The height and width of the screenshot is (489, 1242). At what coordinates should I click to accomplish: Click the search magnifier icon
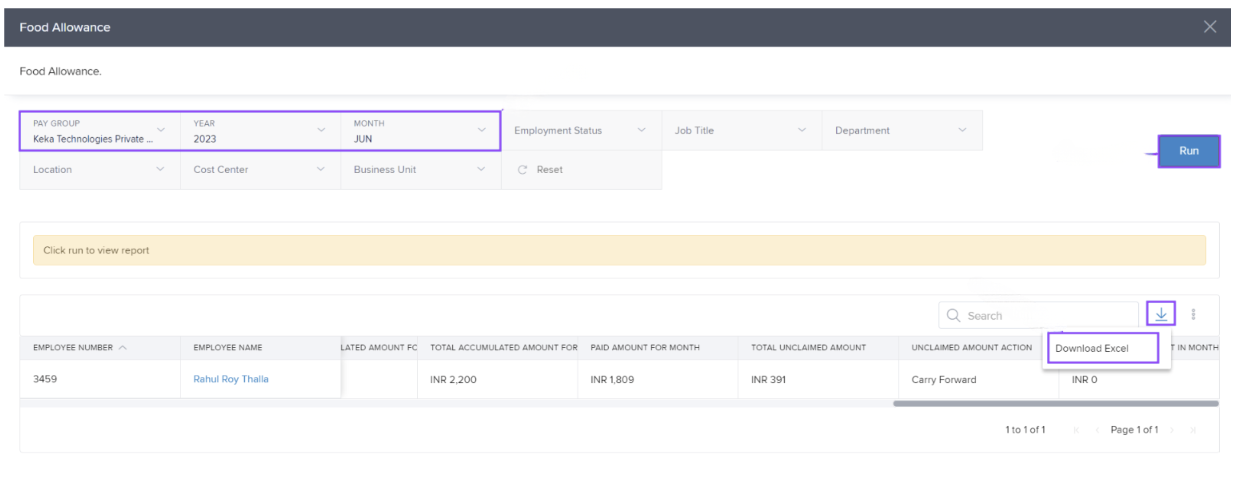point(954,316)
